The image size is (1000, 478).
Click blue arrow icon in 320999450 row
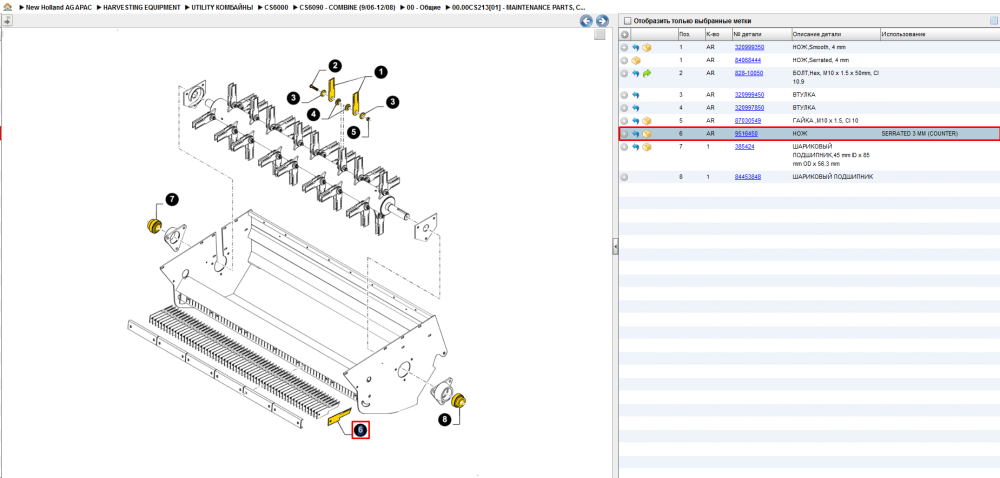click(636, 95)
